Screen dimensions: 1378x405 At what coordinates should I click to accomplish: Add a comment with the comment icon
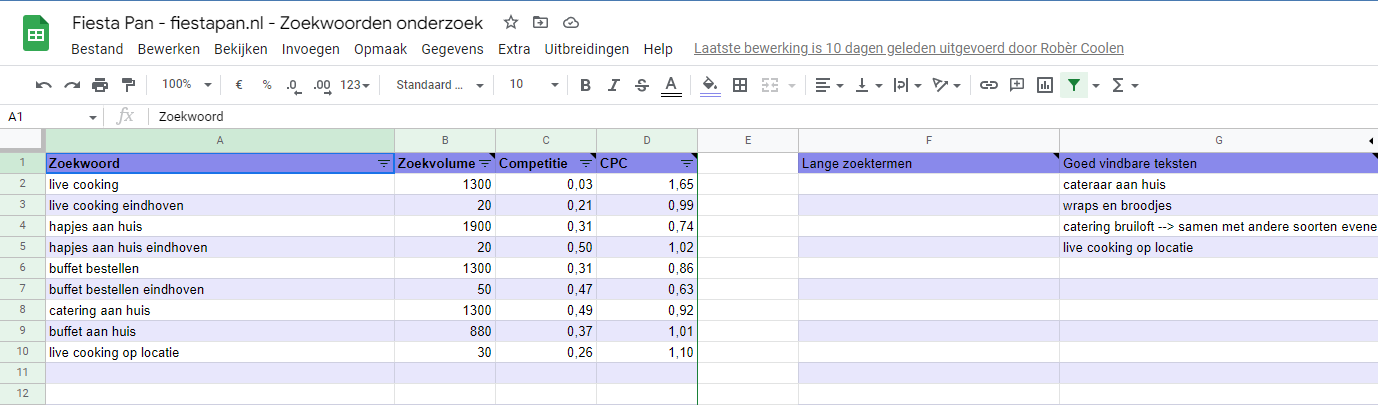click(1017, 85)
